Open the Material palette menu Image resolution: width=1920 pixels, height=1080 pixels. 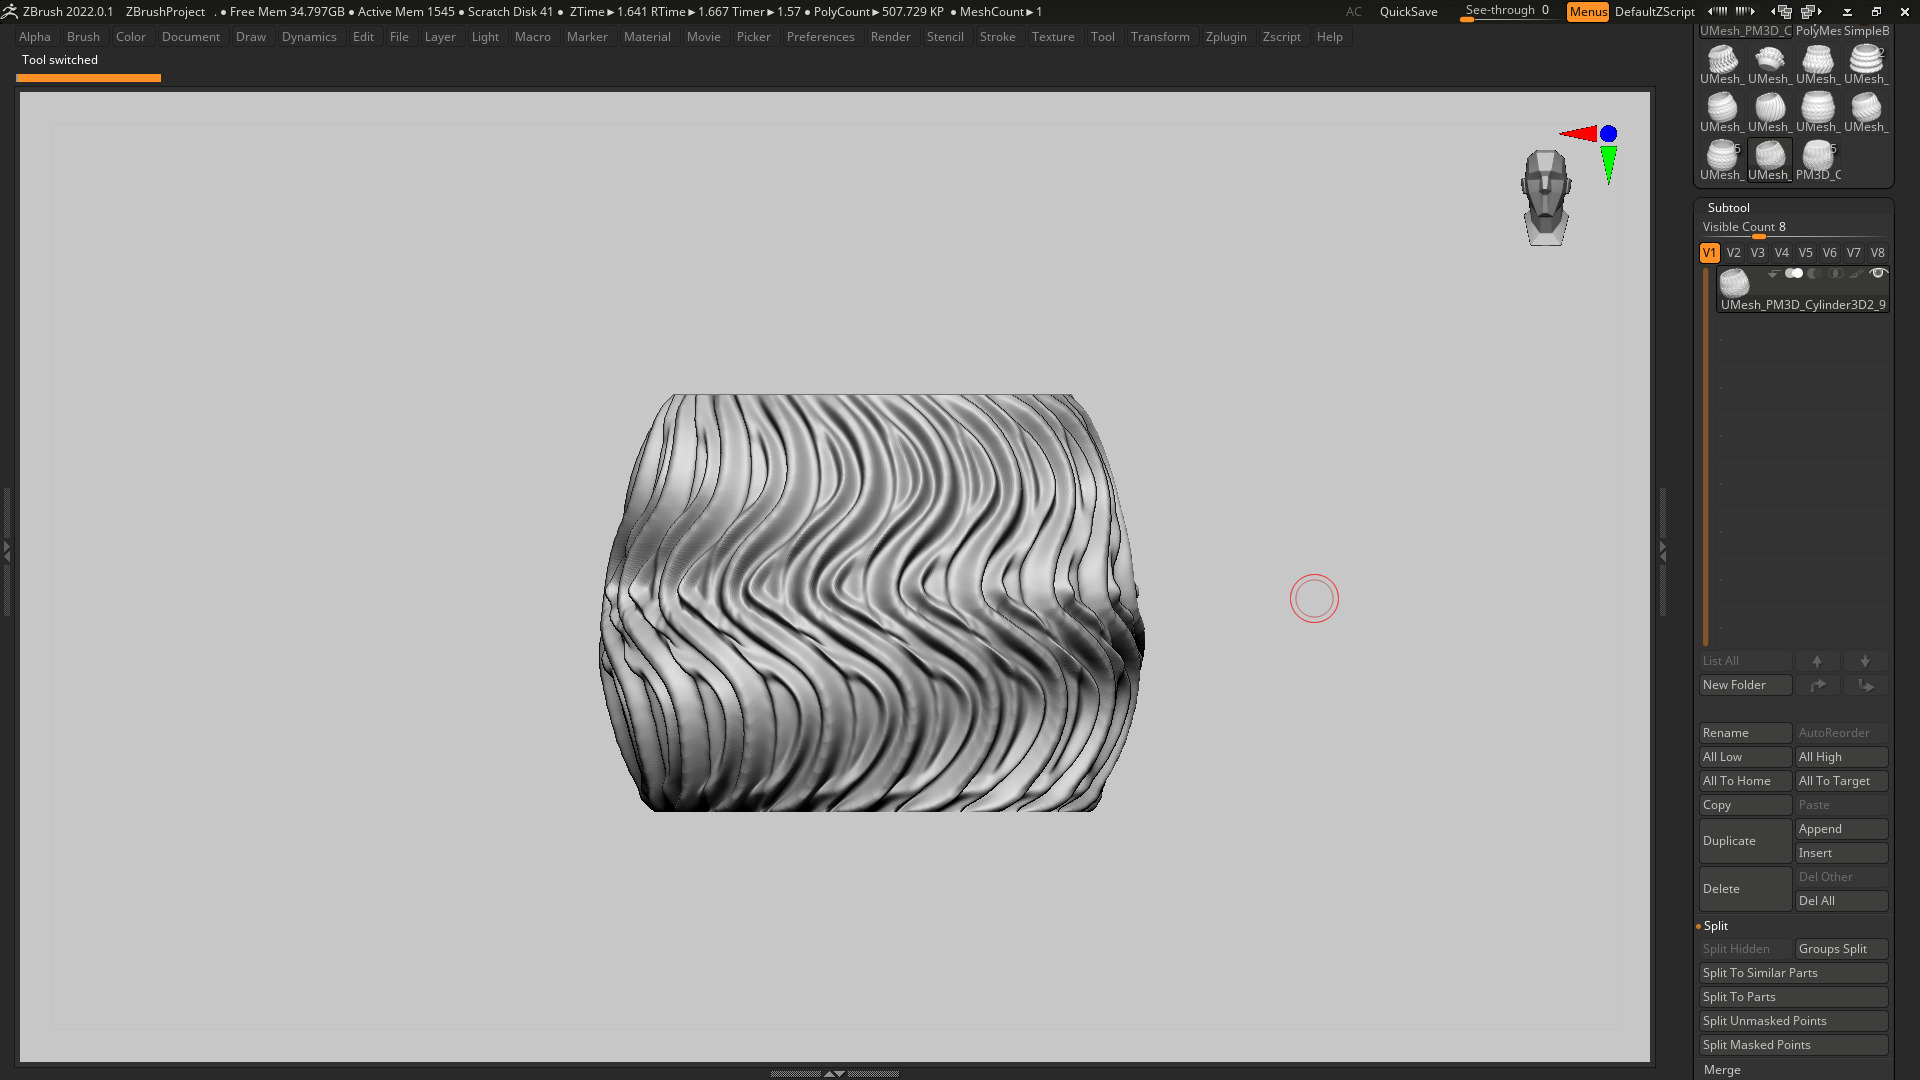coord(647,37)
